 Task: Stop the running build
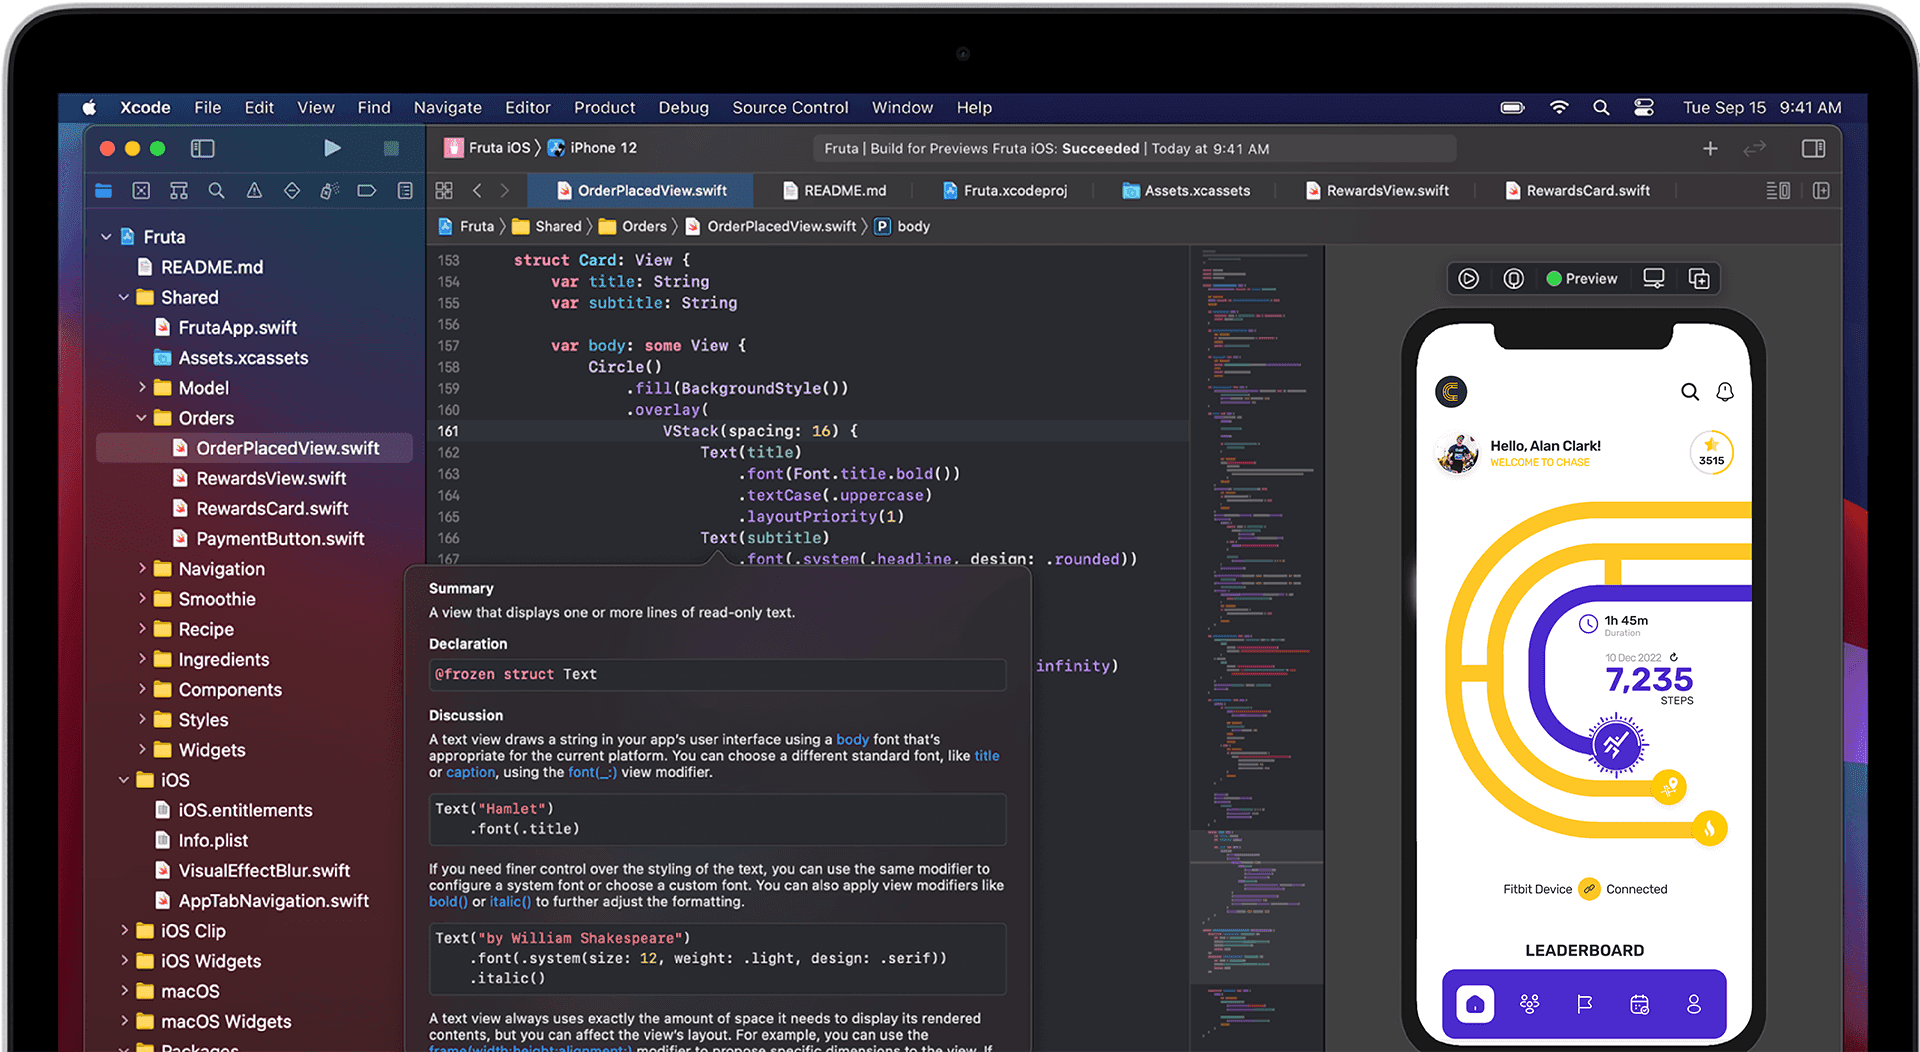coord(391,148)
